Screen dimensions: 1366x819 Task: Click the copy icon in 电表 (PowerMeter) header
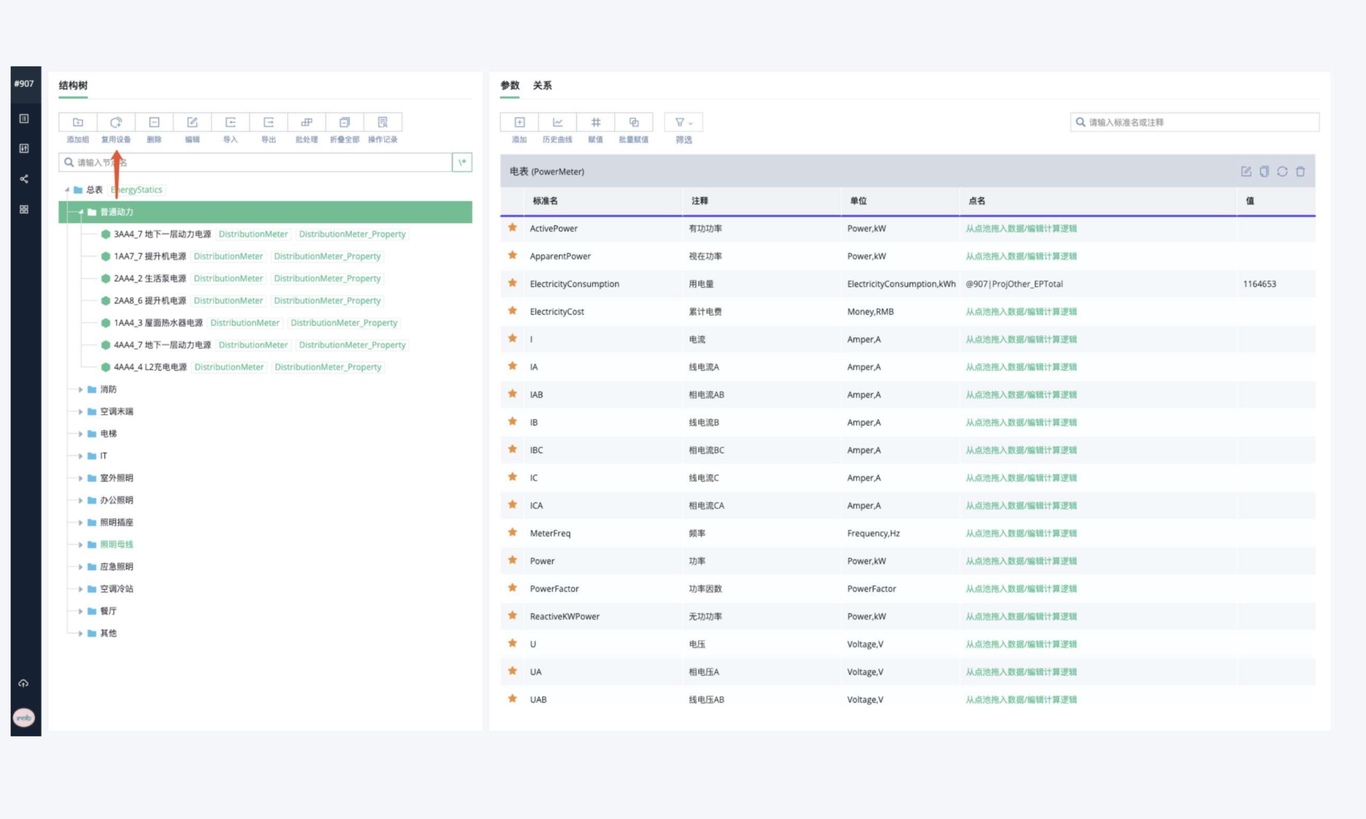pyautogui.click(x=1264, y=172)
